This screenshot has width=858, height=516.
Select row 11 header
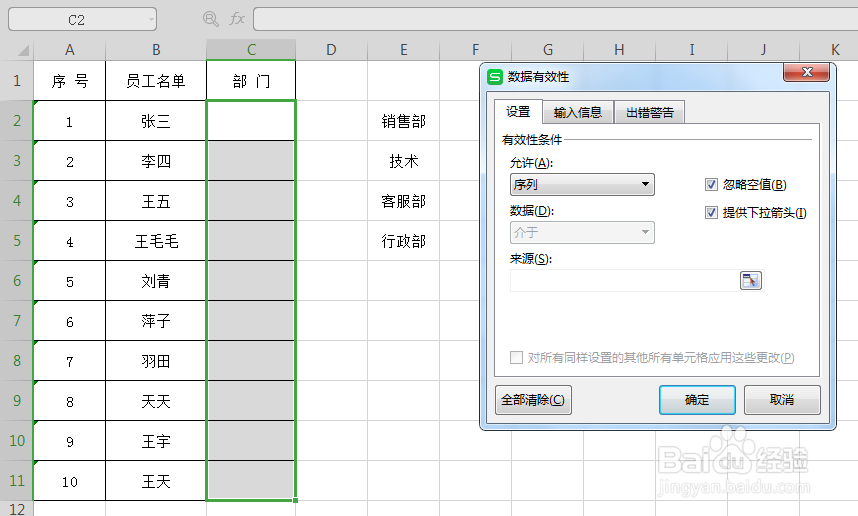[x=17, y=480]
